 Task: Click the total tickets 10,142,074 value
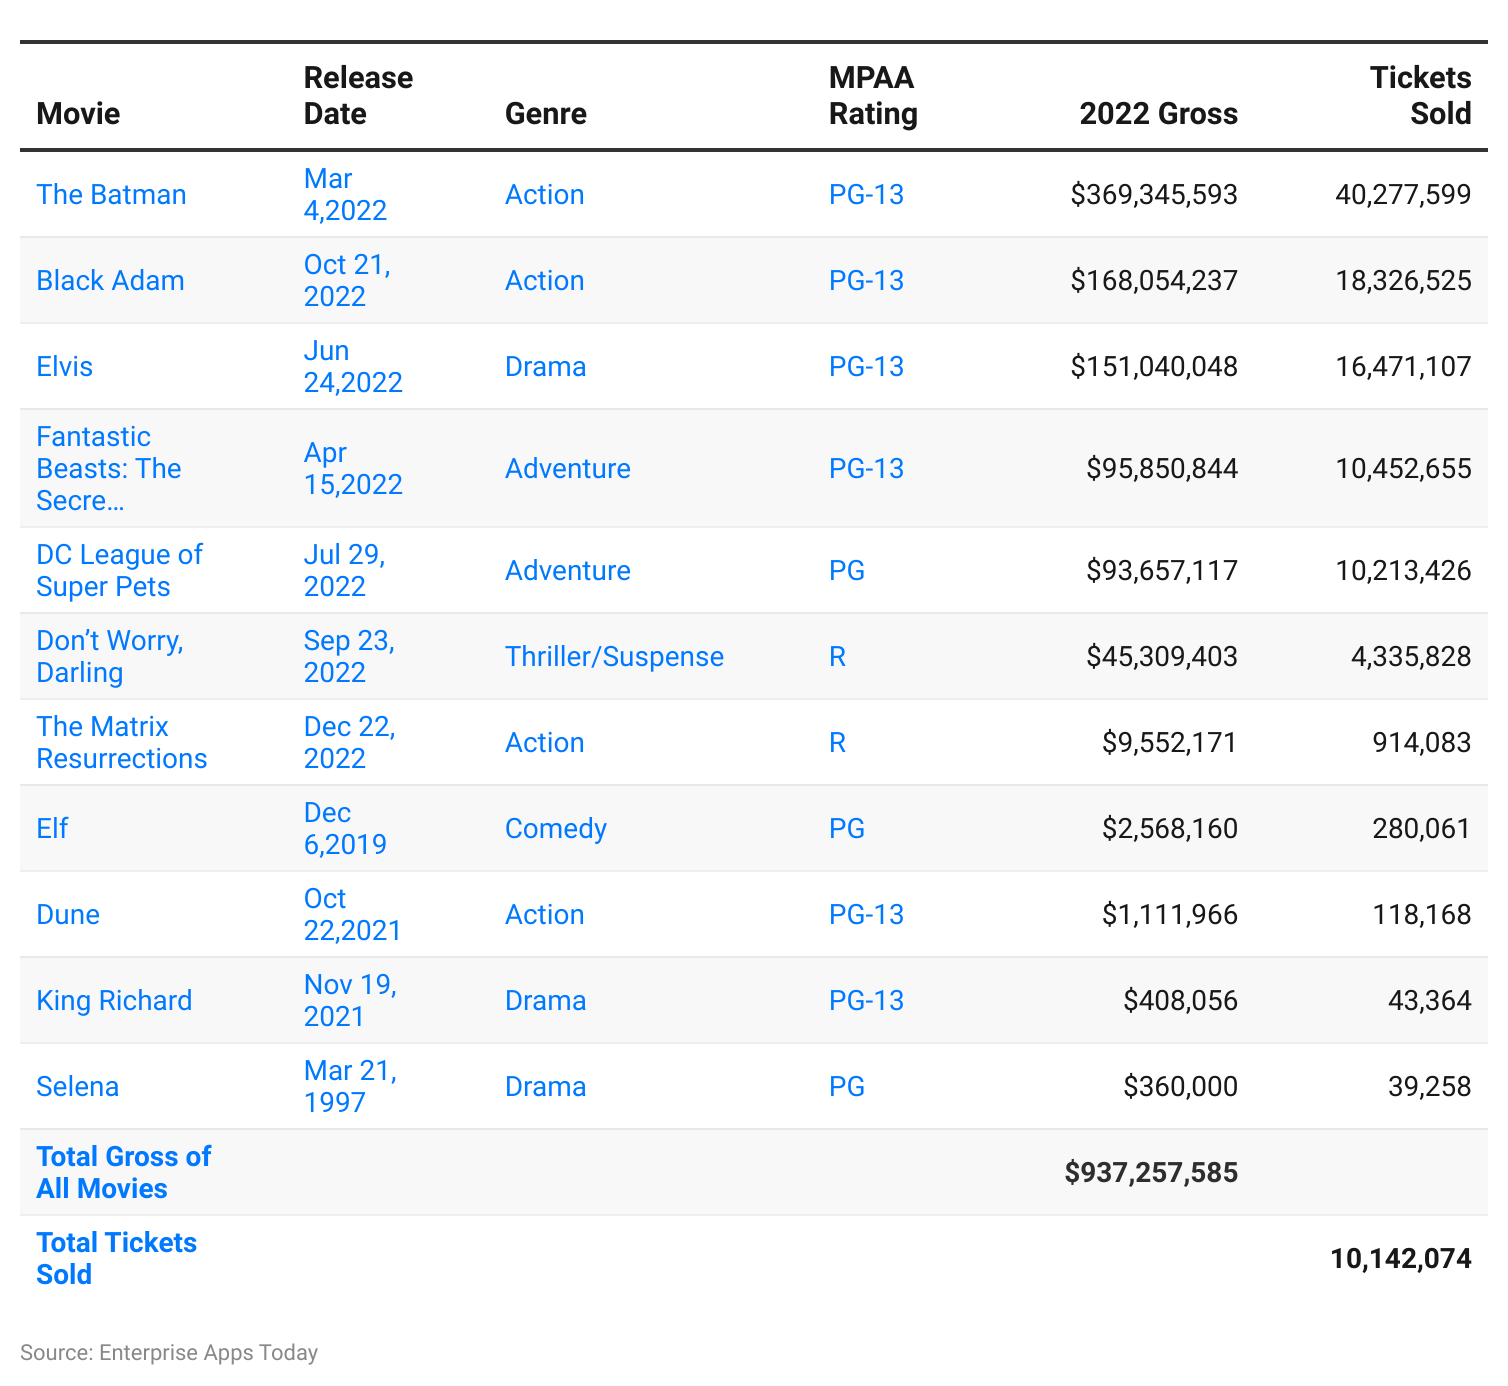(x=1400, y=1258)
